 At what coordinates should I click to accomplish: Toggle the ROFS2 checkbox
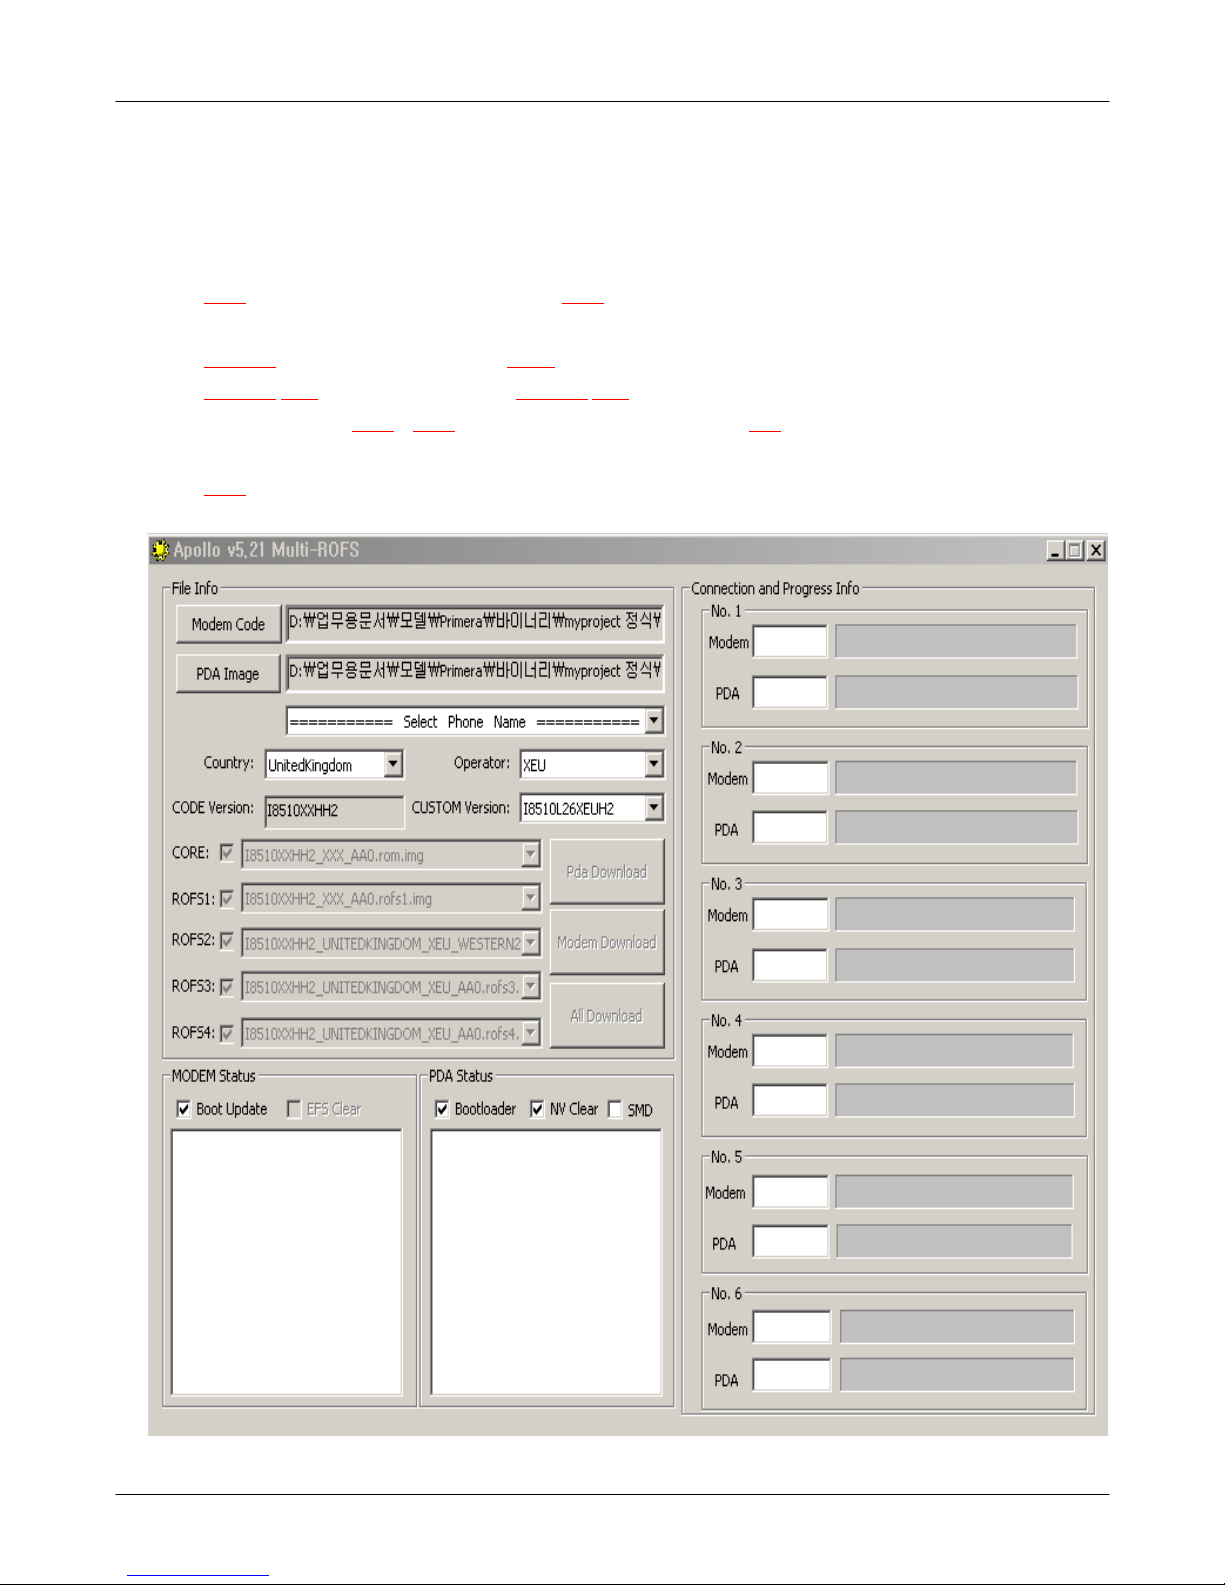click(x=227, y=941)
